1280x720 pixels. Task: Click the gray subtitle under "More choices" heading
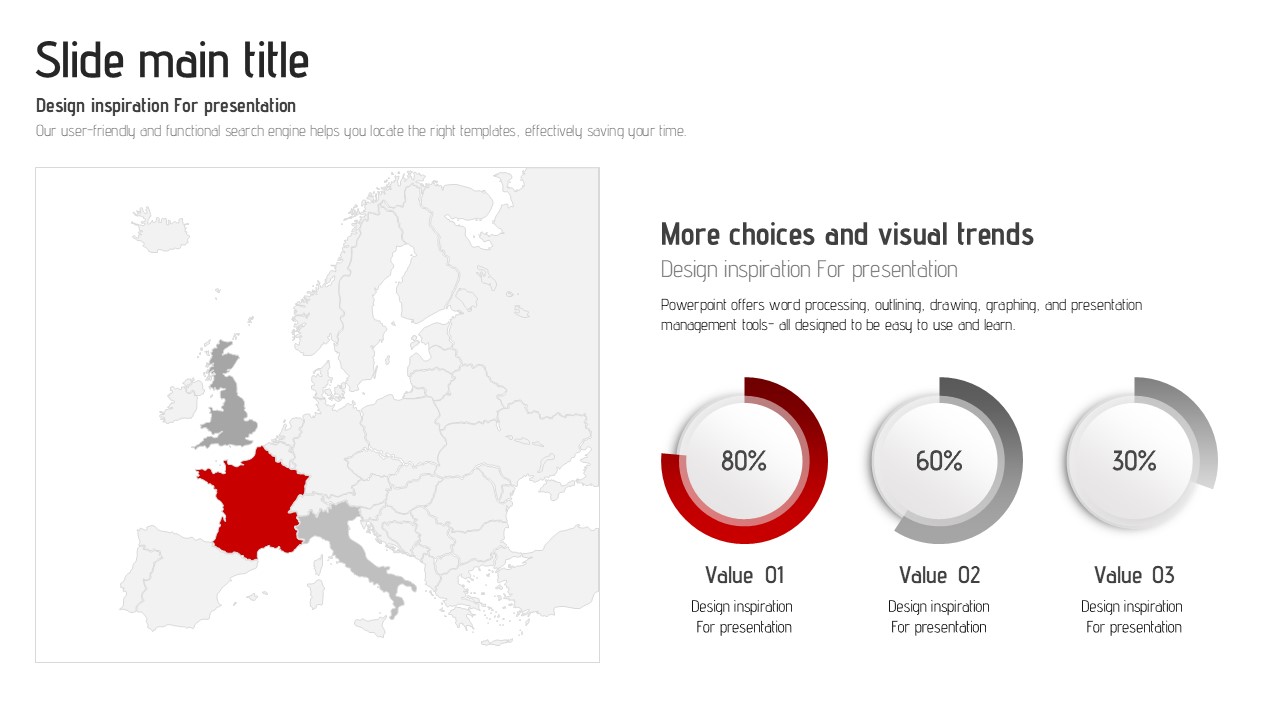point(809,269)
